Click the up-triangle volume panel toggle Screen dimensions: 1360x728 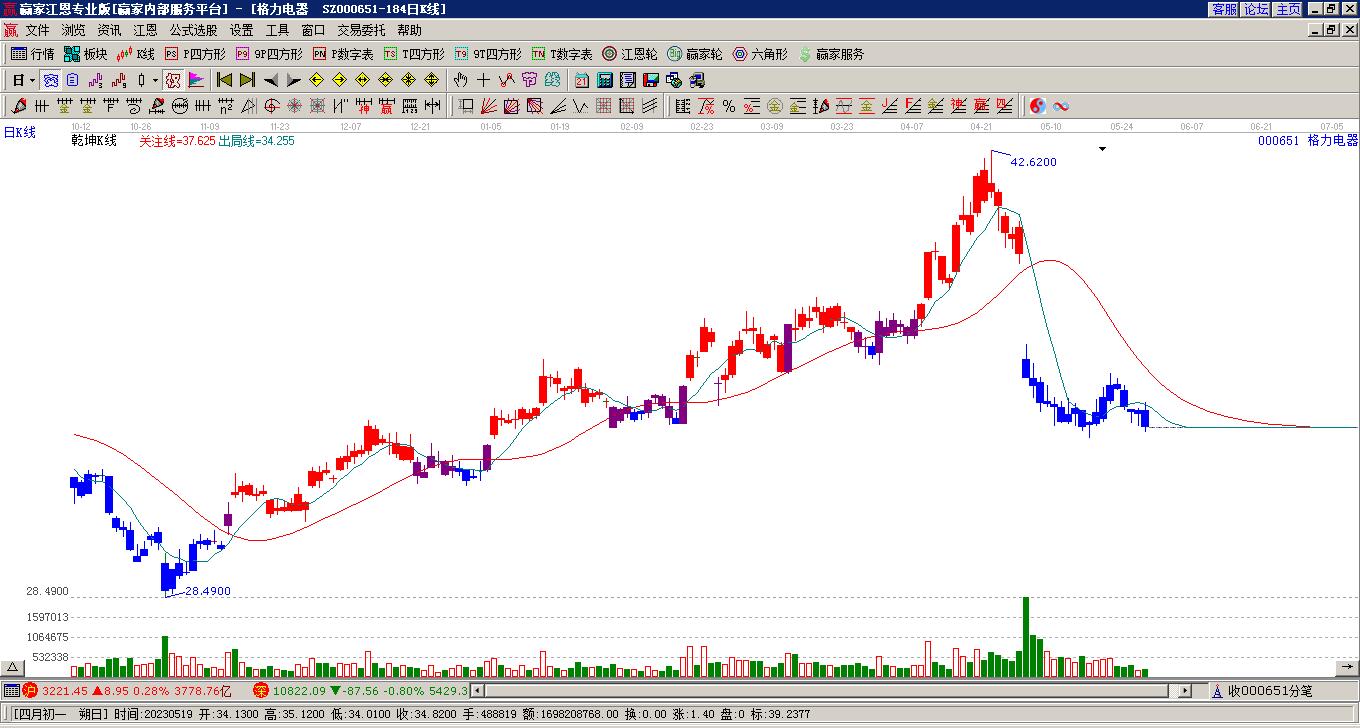pyautogui.click(x=13, y=668)
